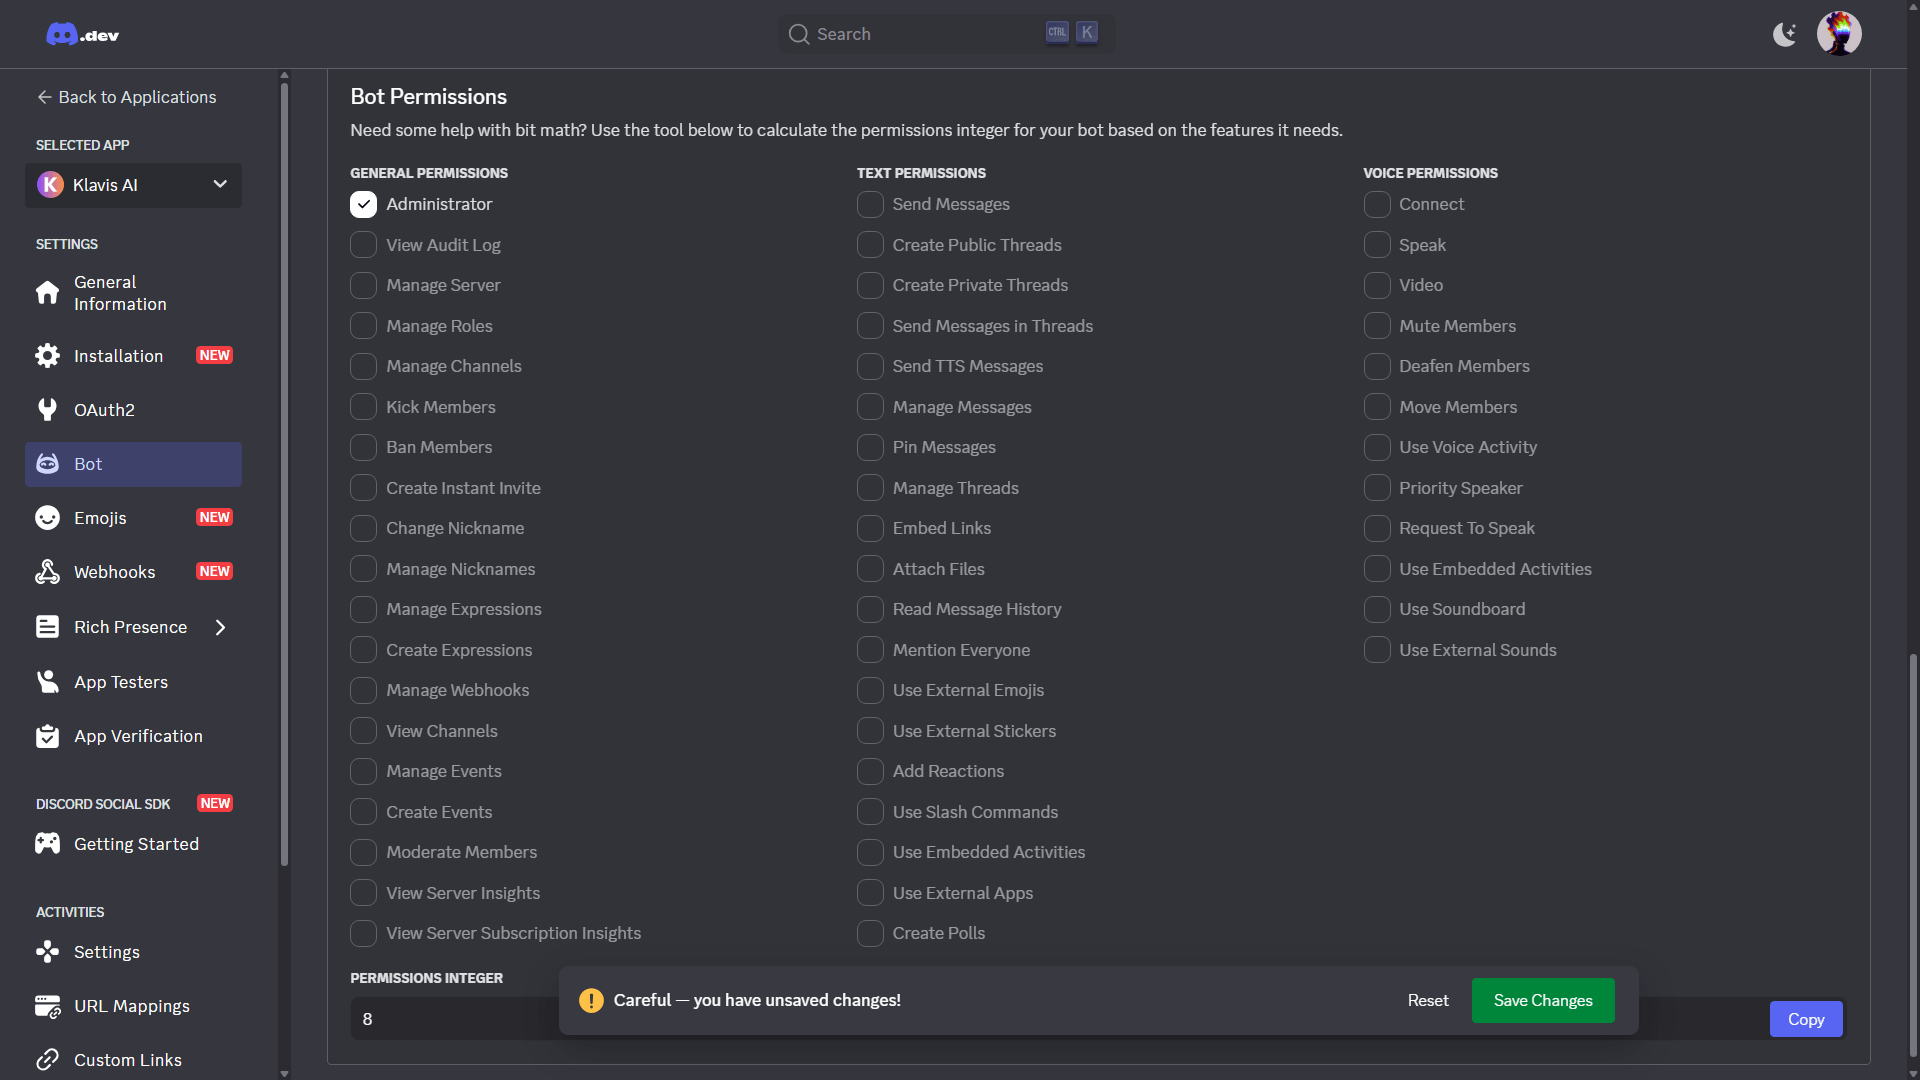
Task: Click the App Verification clipboard icon
Action: click(x=47, y=736)
